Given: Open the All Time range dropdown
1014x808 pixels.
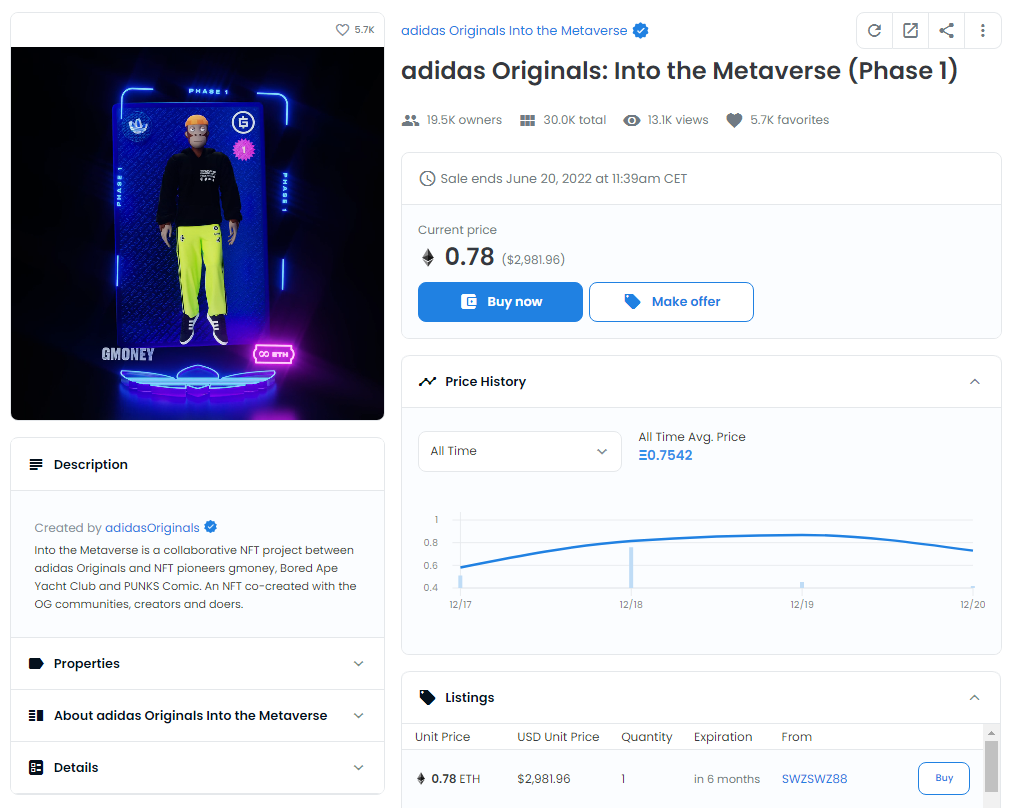Looking at the screenshot, I should (518, 451).
